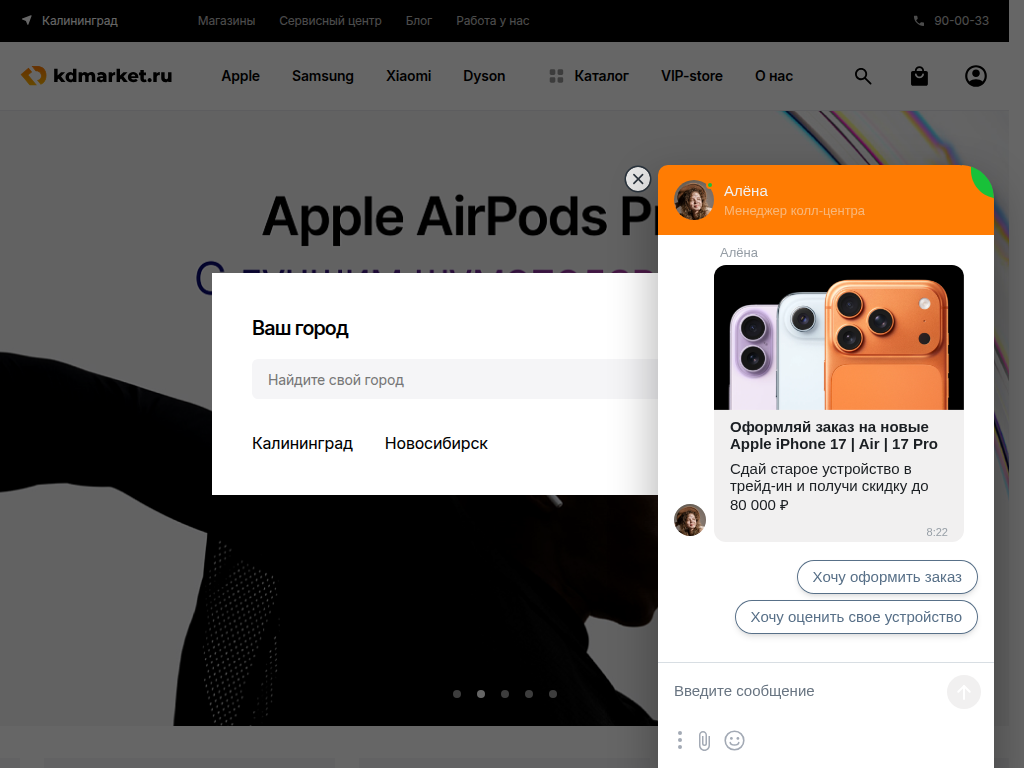
Task: Click the attach file paperclip icon
Action: coord(704,740)
